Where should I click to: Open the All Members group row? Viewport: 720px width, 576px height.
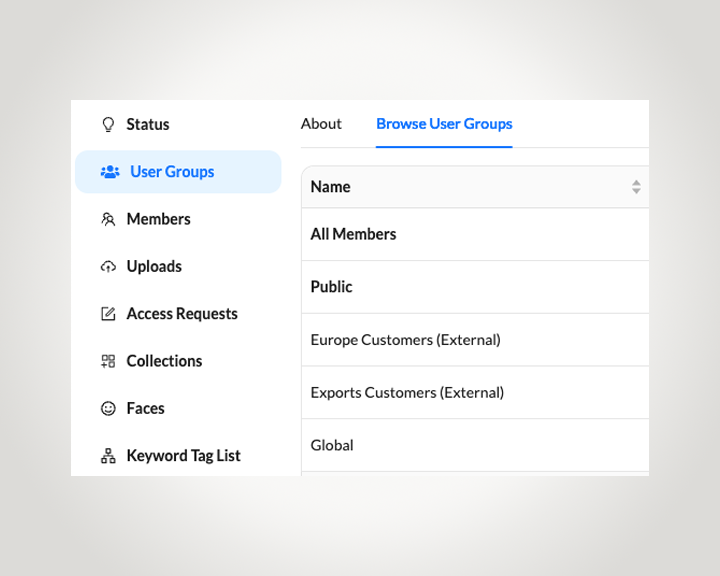[x=475, y=234]
